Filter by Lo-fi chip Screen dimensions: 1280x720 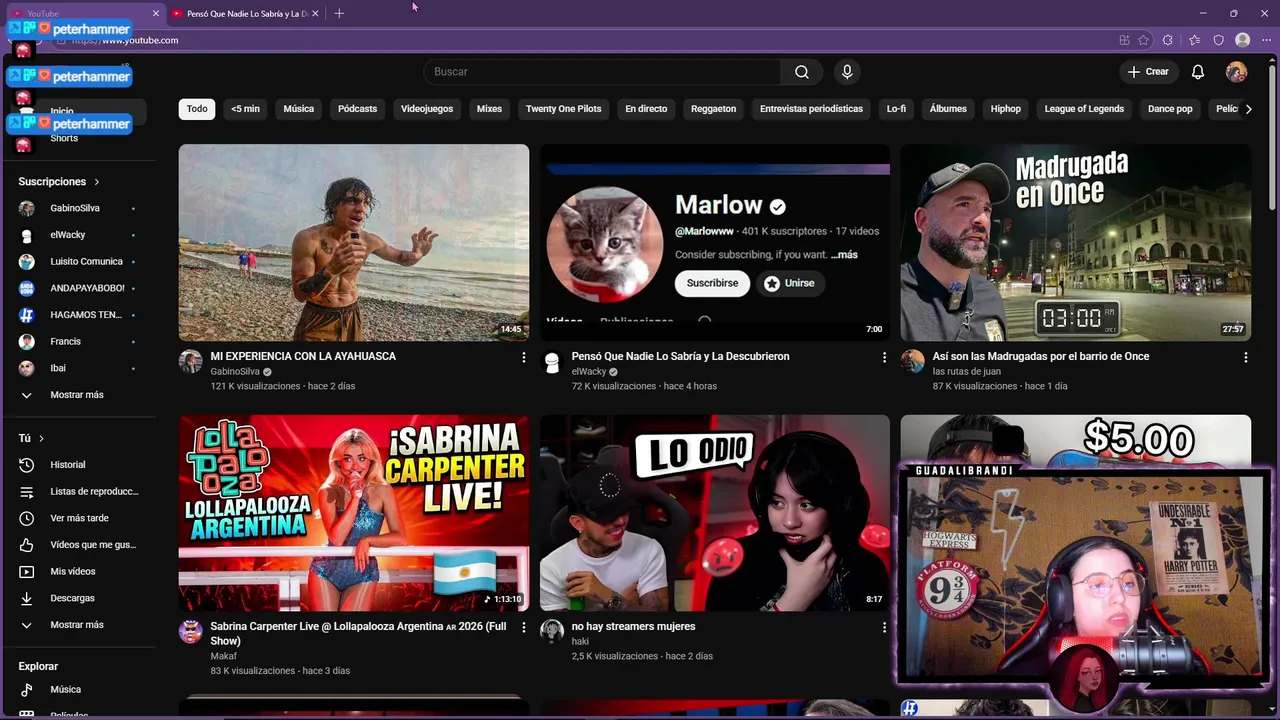click(x=896, y=109)
